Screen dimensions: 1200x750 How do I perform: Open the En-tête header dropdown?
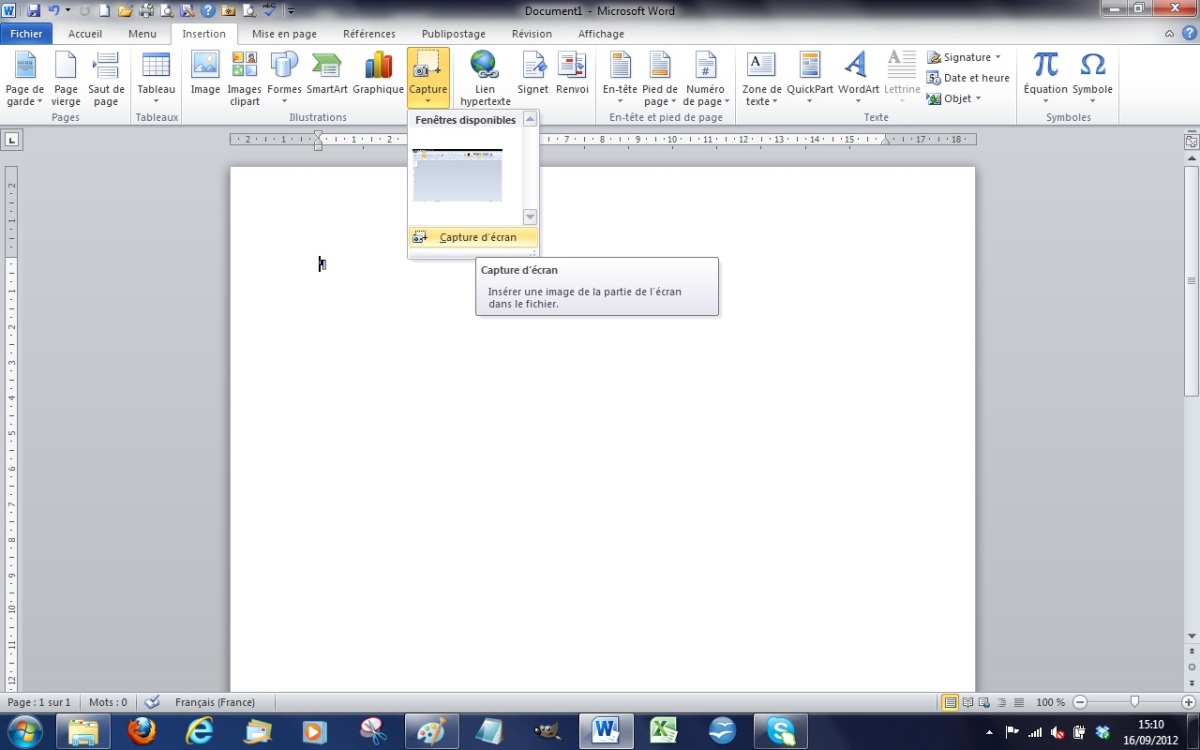coord(620,79)
